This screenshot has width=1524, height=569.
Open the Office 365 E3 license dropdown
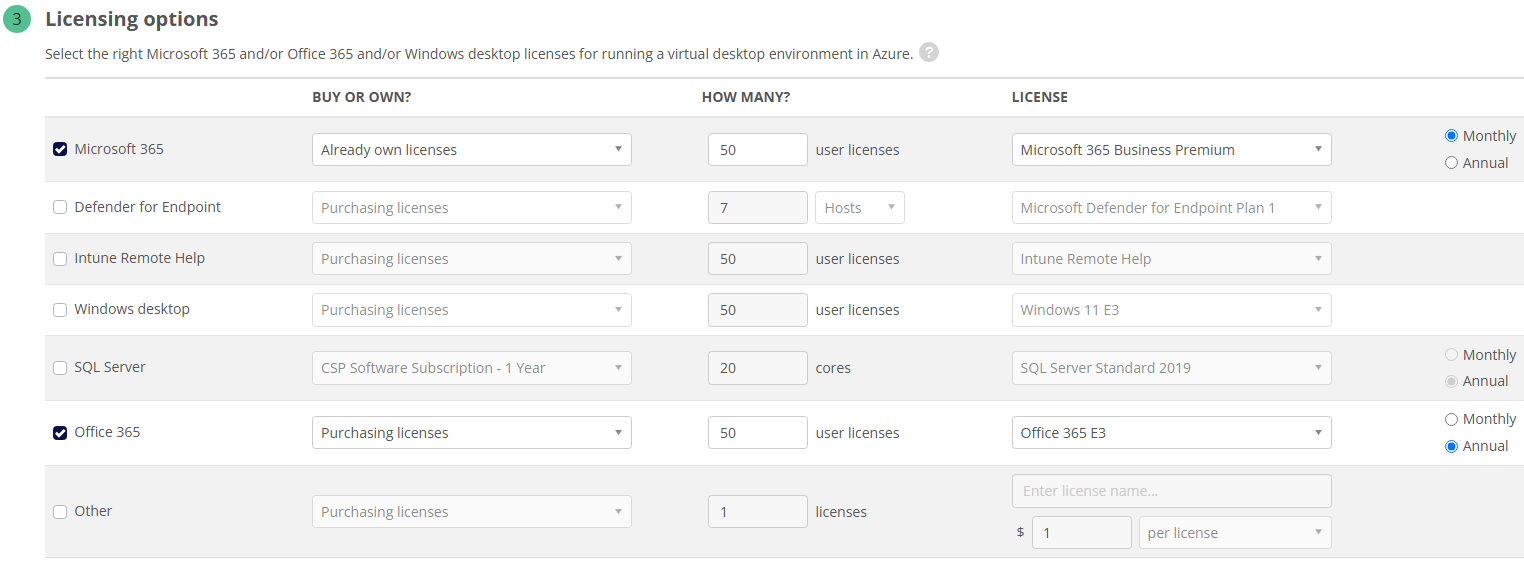coord(1172,432)
